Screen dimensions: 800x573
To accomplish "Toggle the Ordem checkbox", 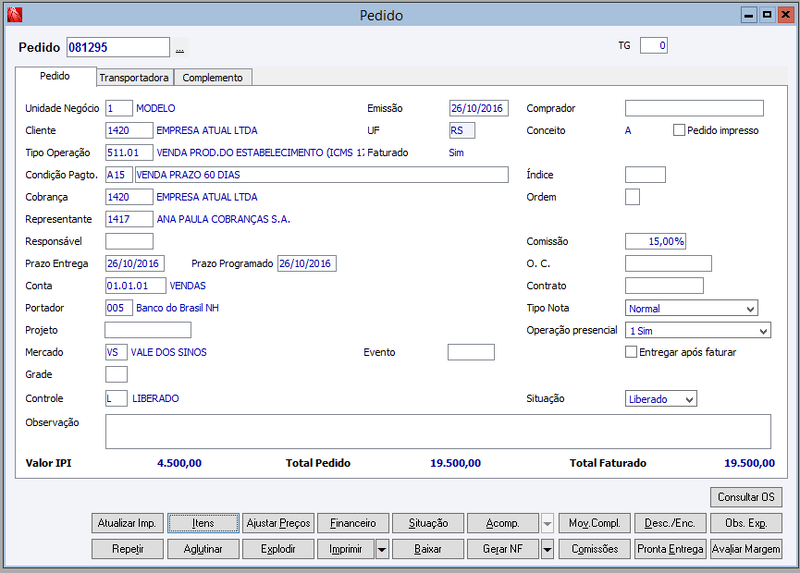I will click(632, 197).
